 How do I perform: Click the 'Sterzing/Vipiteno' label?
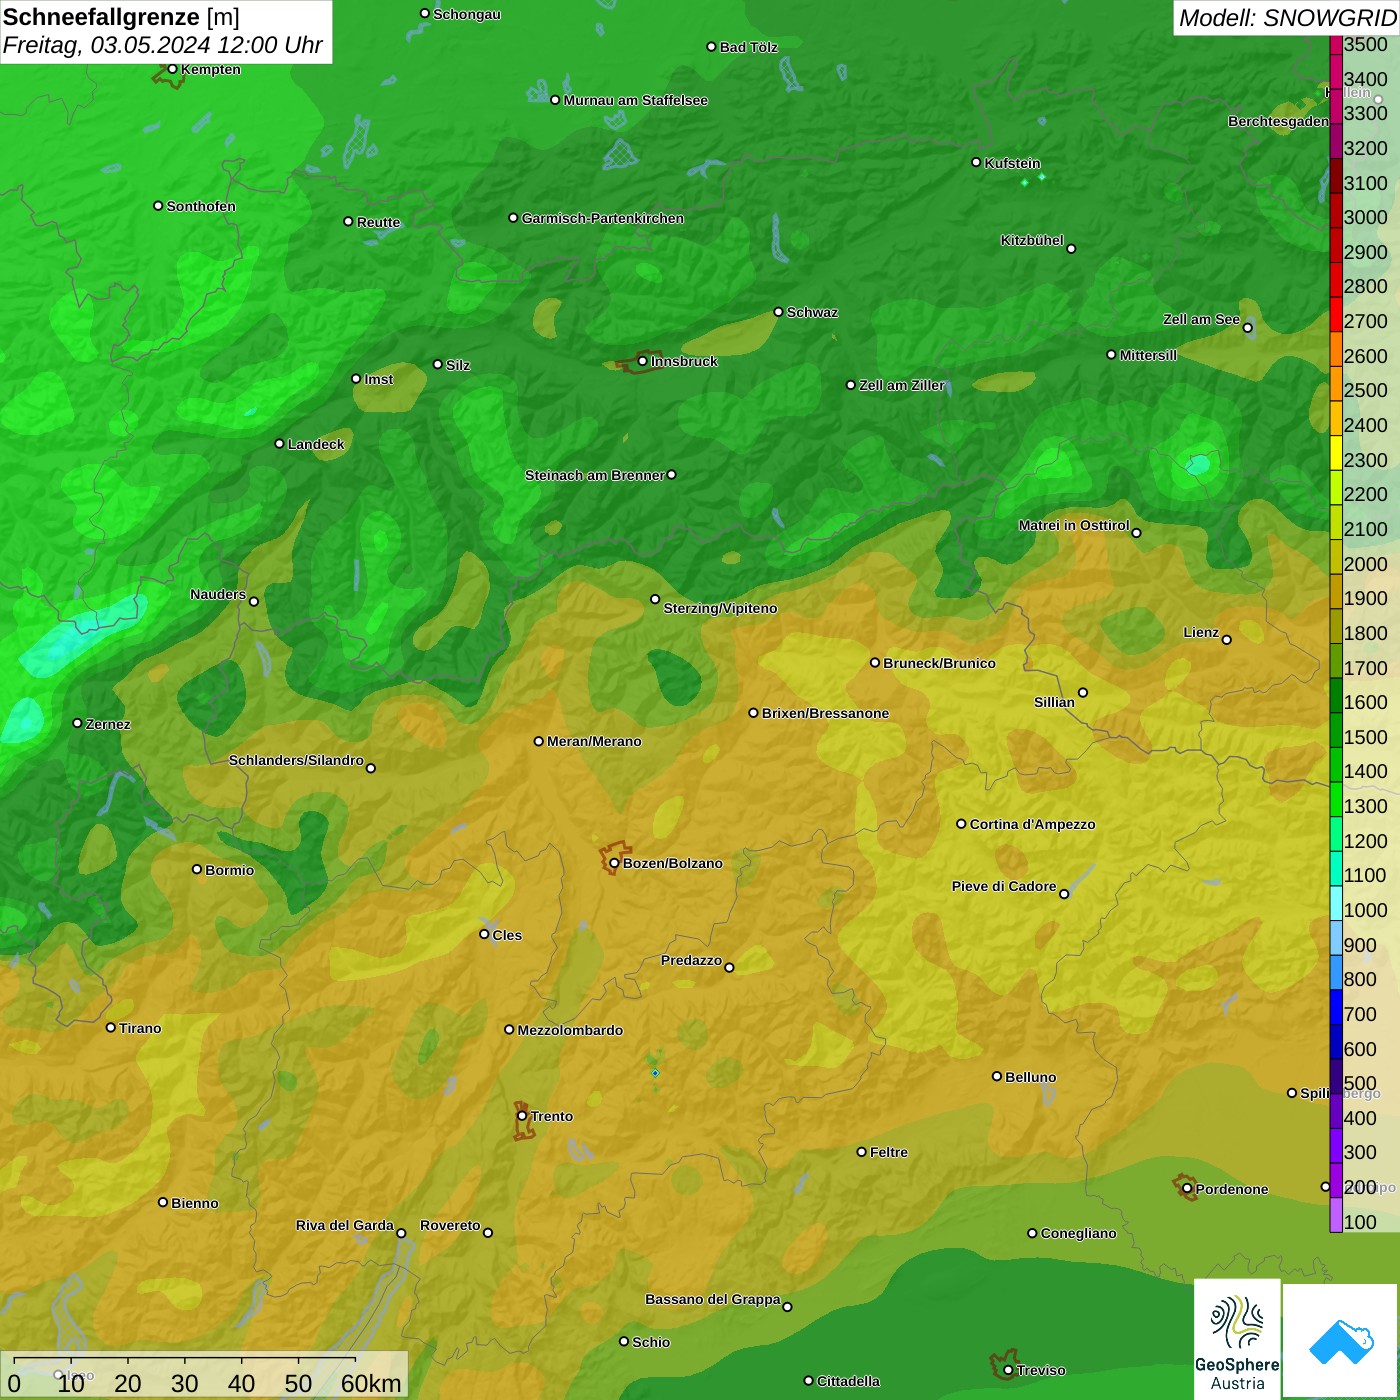pos(720,608)
